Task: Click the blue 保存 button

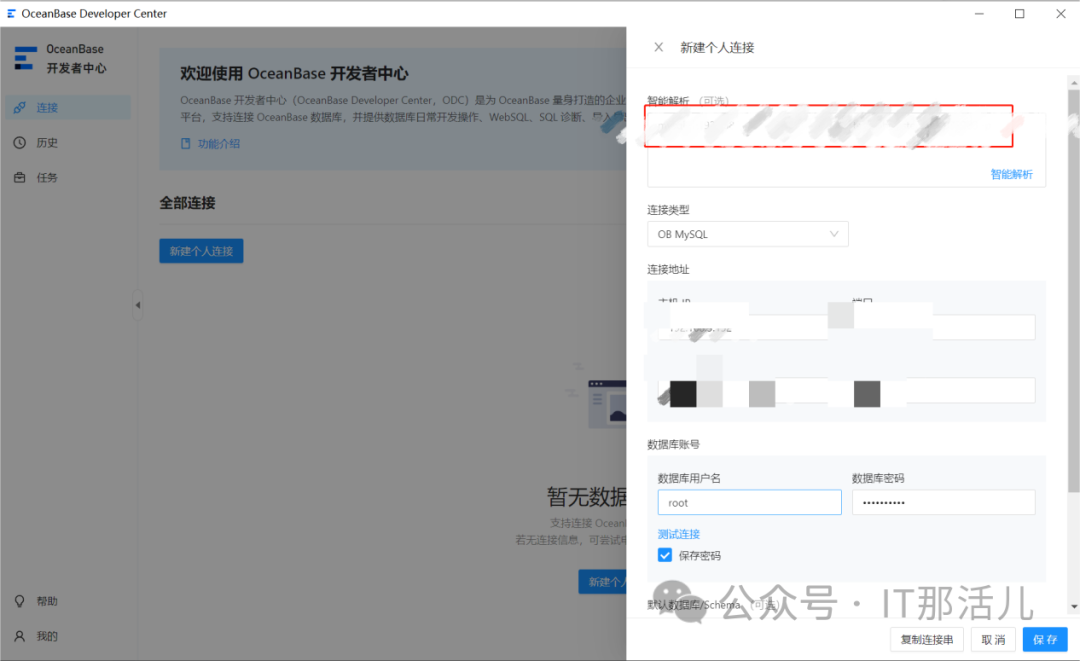Action: (x=1044, y=639)
